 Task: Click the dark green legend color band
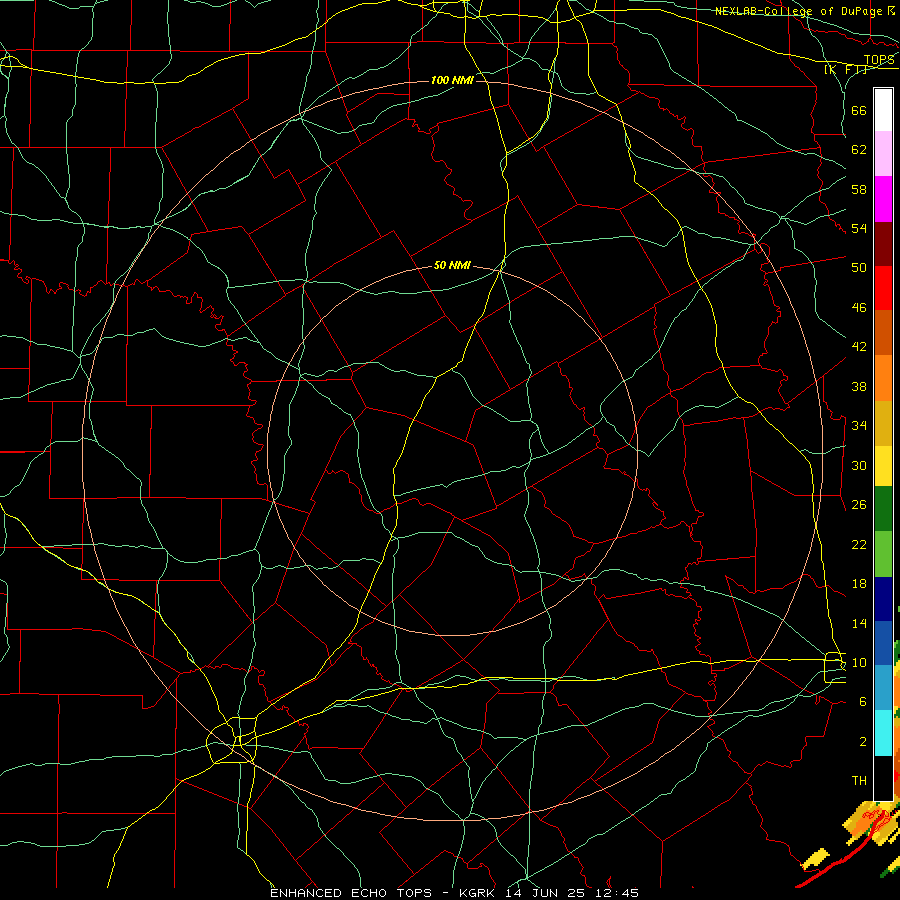883,509
